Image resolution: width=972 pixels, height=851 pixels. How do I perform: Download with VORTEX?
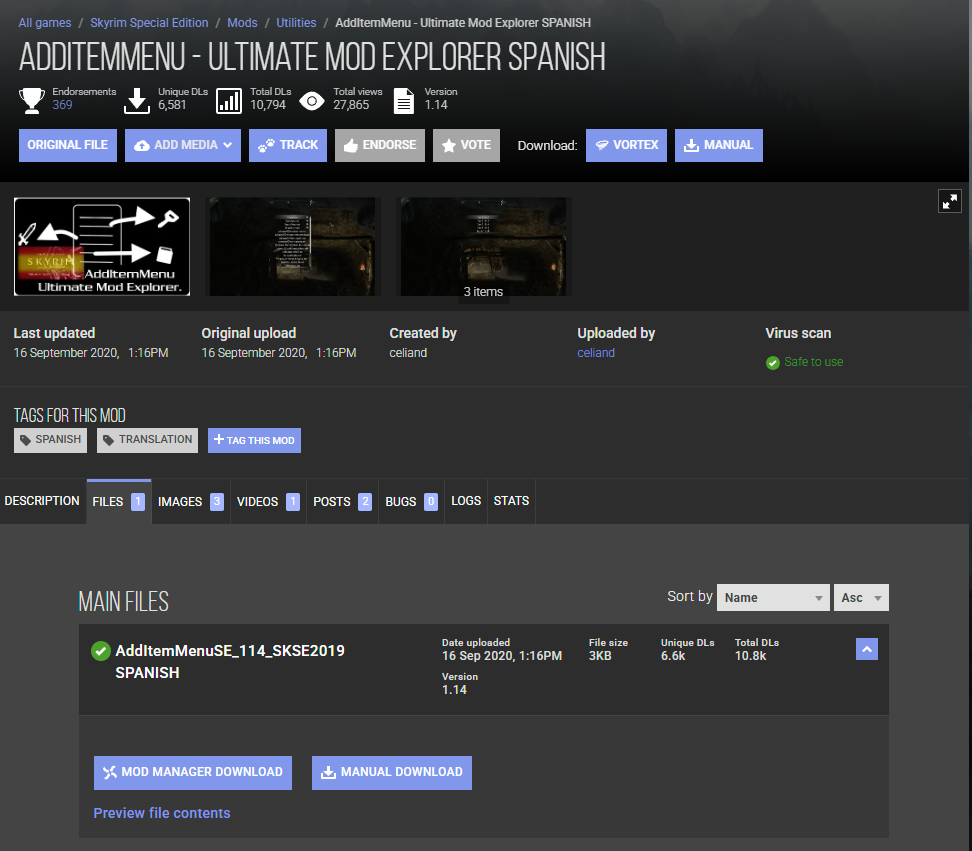[x=626, y=145]
